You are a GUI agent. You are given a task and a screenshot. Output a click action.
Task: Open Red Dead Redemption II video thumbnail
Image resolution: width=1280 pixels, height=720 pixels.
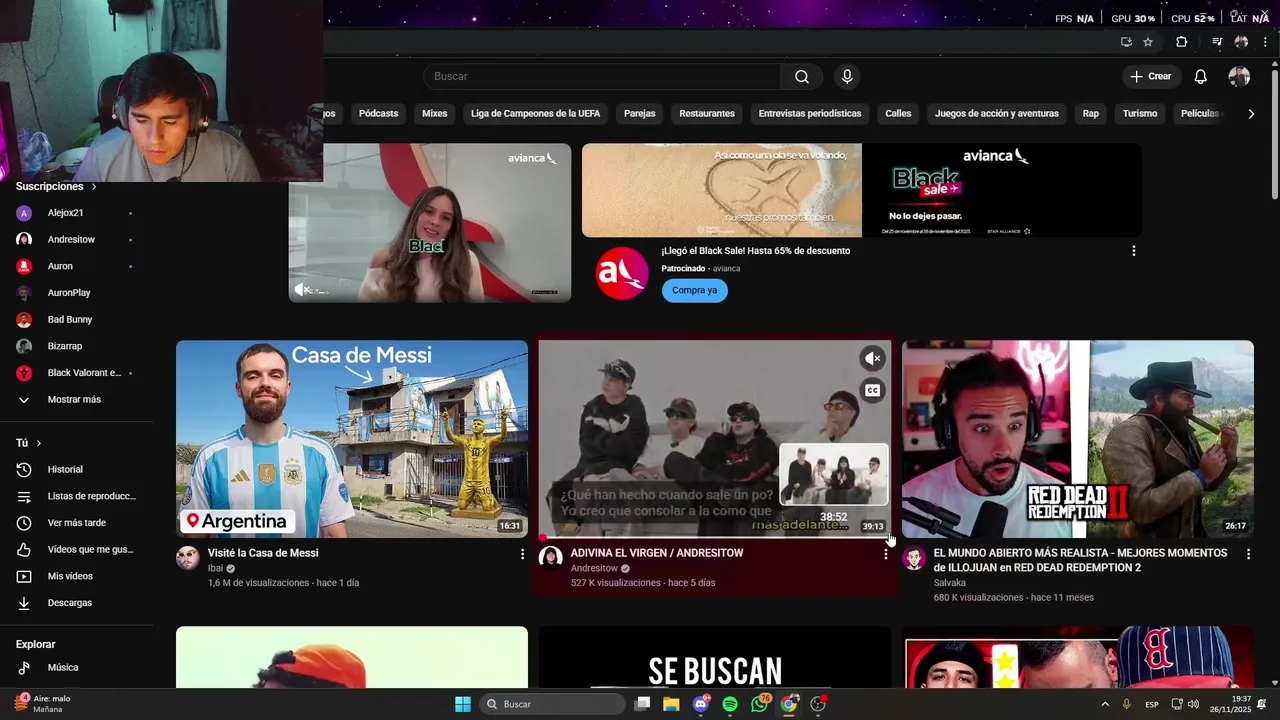(x=1078, y=439)
